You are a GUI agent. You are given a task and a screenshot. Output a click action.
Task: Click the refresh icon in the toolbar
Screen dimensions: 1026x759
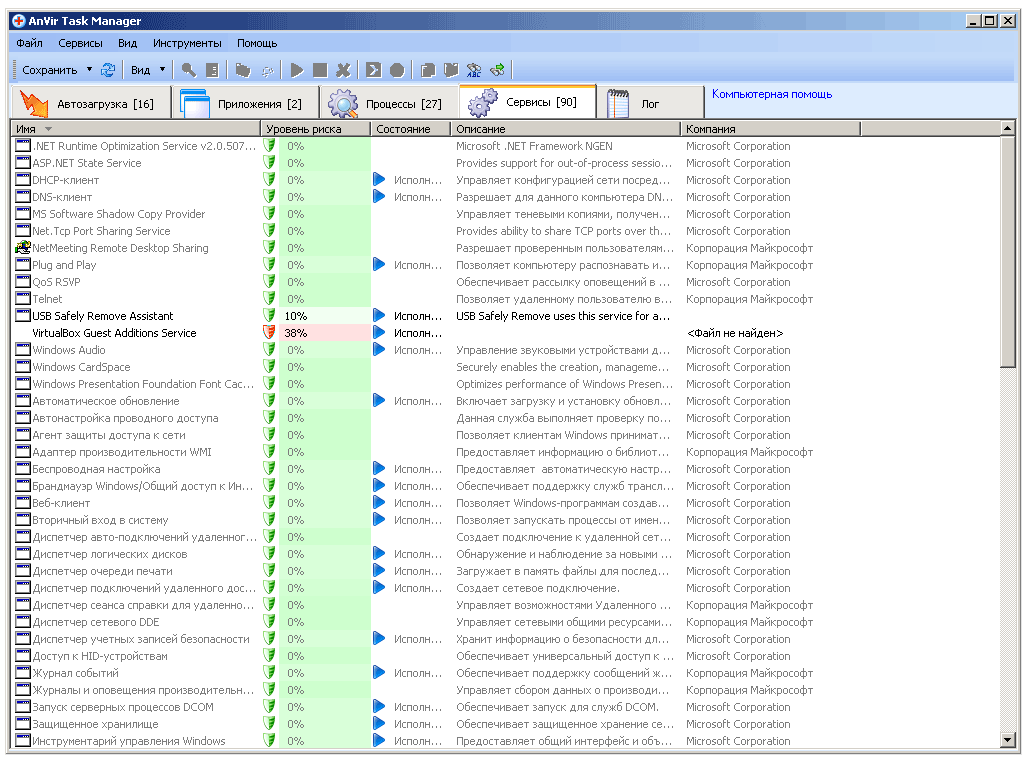108,70
